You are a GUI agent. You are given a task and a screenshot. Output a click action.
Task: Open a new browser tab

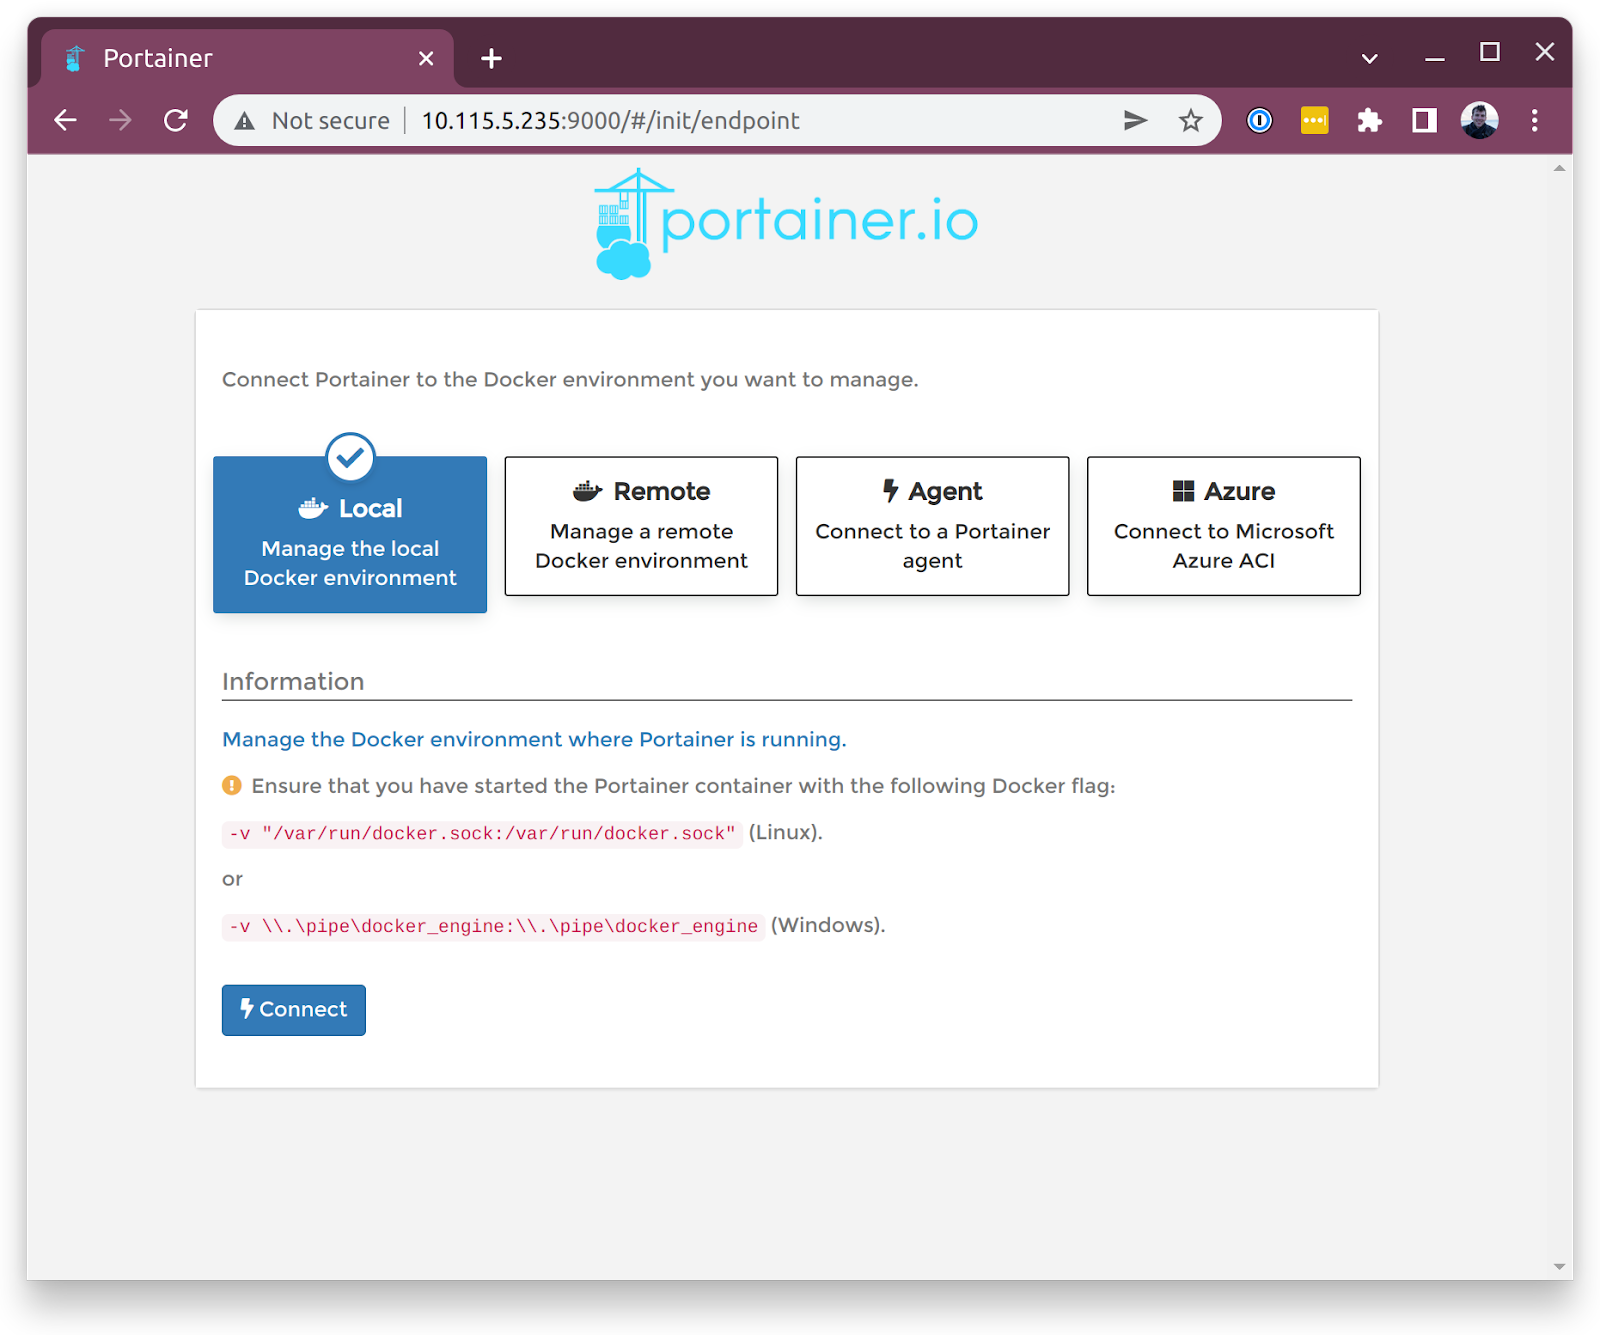[x=491, y=58]
